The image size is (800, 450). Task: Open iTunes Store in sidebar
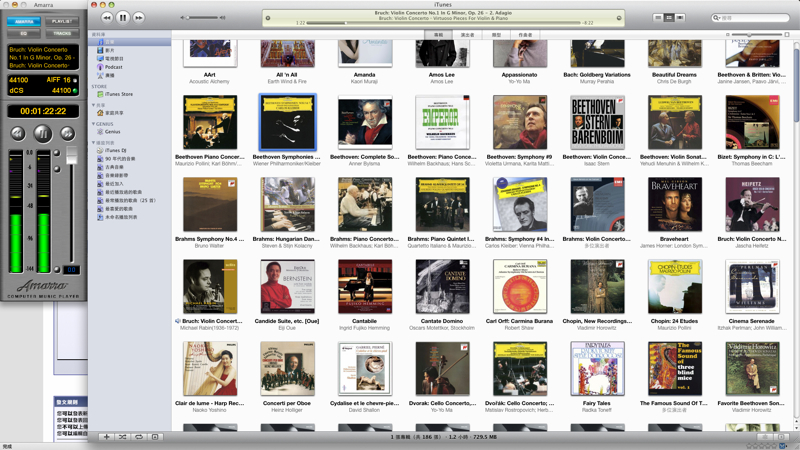pos(118,94)
